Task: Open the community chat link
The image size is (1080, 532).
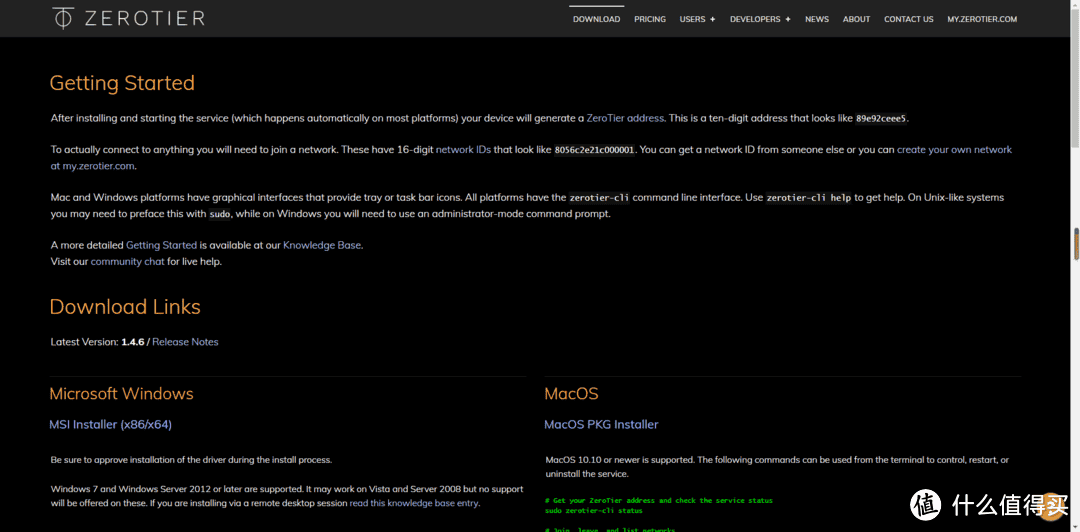Action: click(x=127, y=262)
